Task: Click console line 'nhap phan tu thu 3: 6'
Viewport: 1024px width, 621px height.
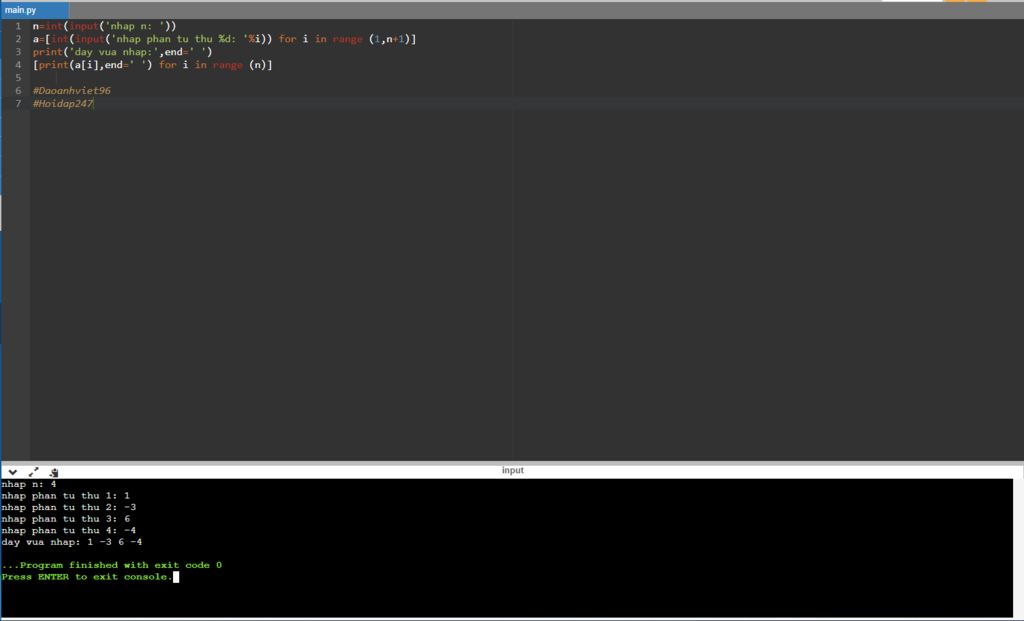Action: pyautogui.click(x=65, y=519)
